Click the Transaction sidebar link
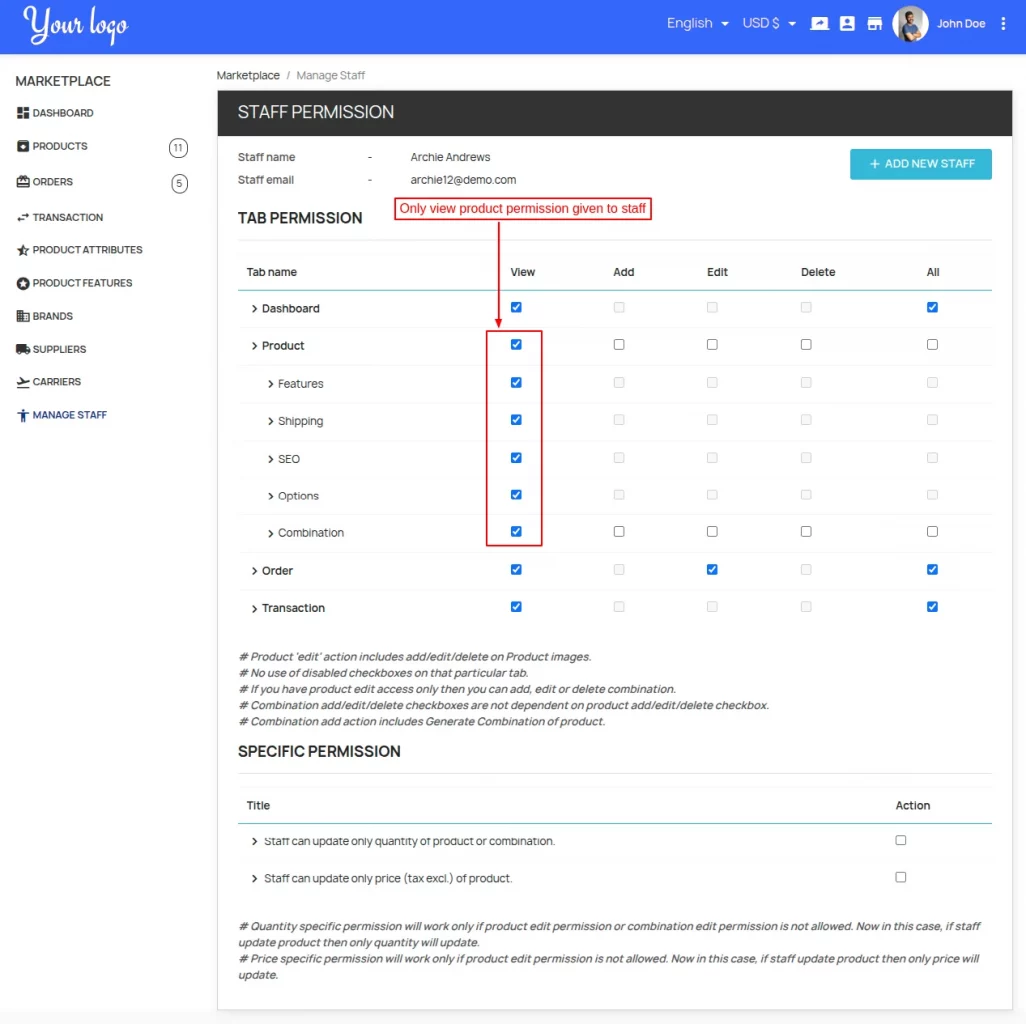The width and height of the screenshot is (1026, 1024). click(x=67, y=217)
